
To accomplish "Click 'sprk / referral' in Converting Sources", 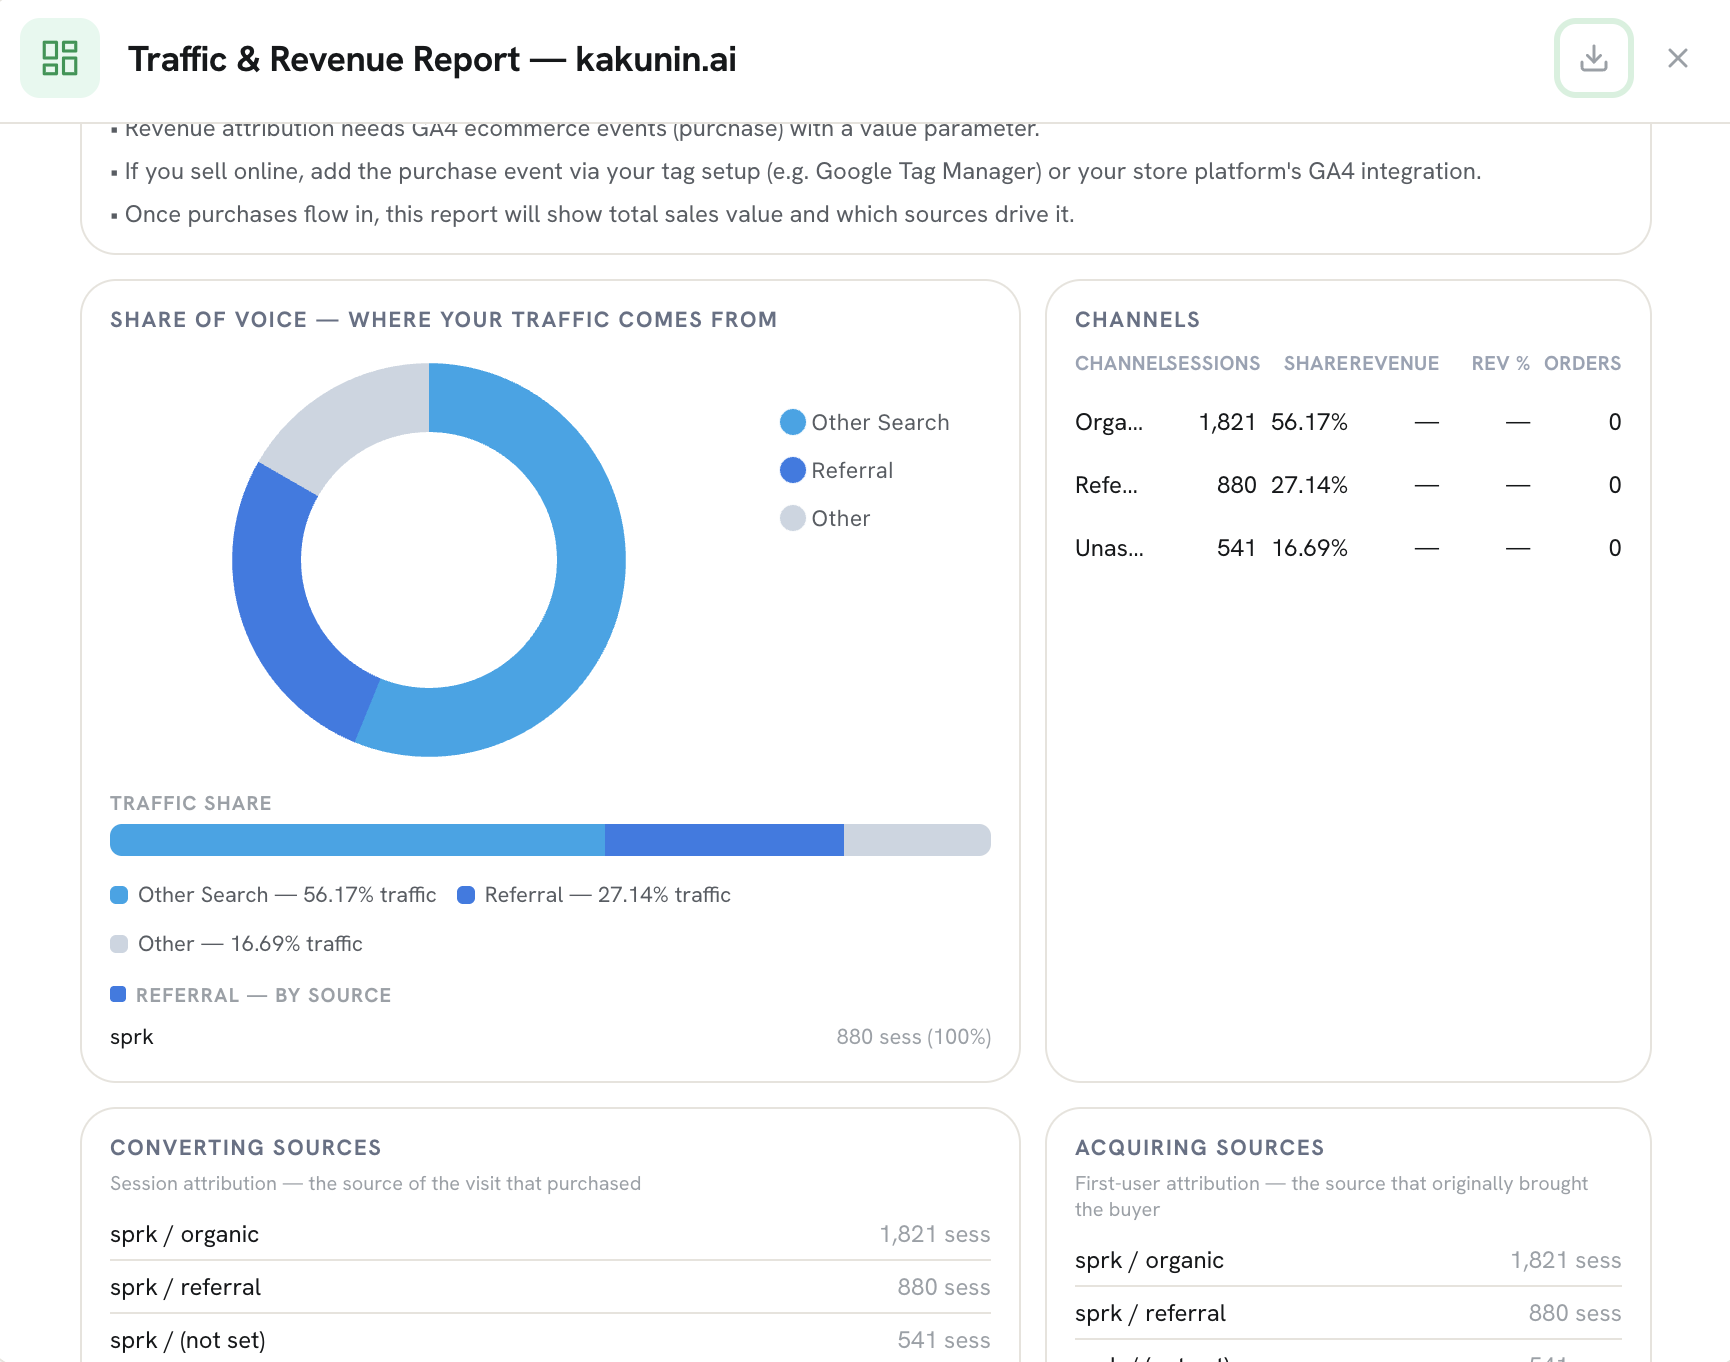I will coord(185,1287).
